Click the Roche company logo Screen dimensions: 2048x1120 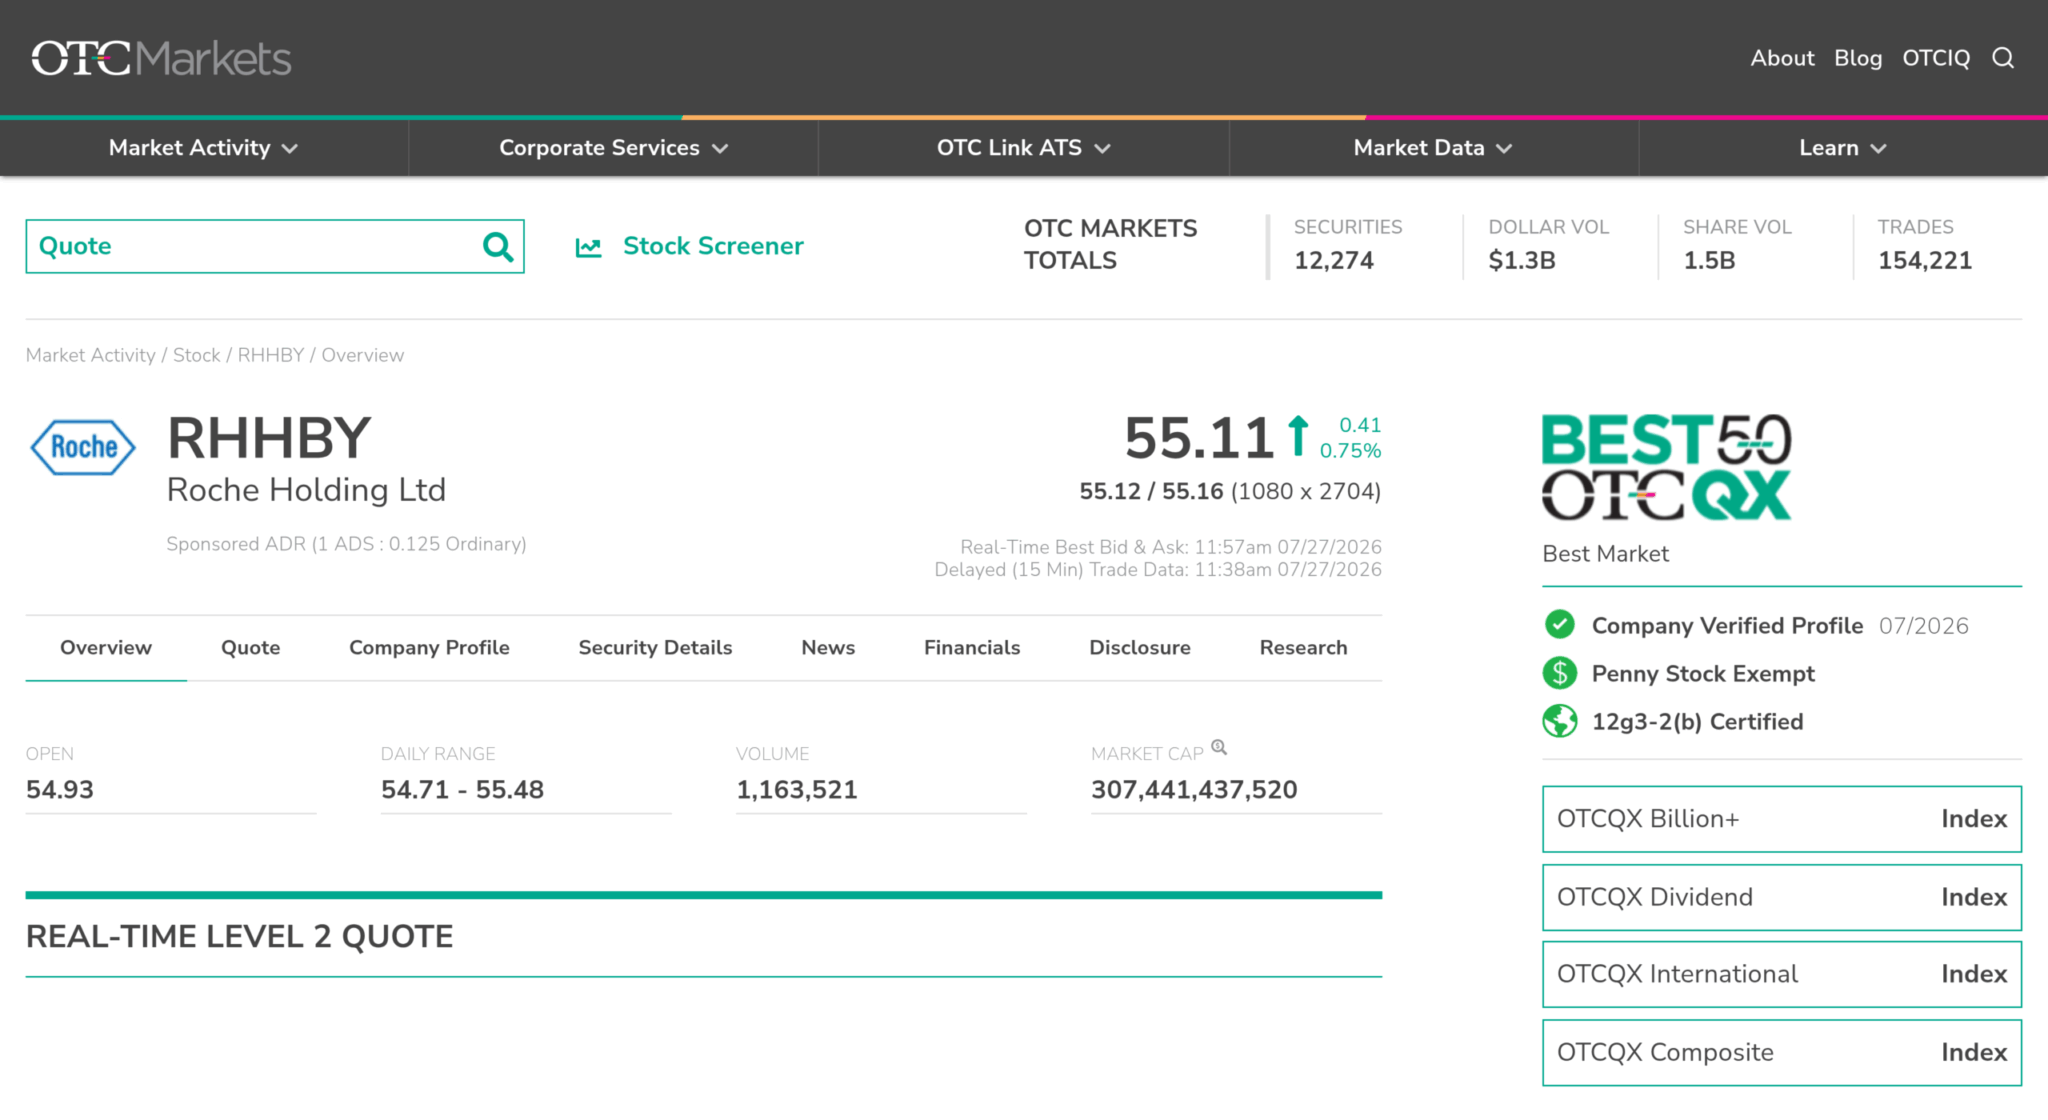(x=84, y=447)
